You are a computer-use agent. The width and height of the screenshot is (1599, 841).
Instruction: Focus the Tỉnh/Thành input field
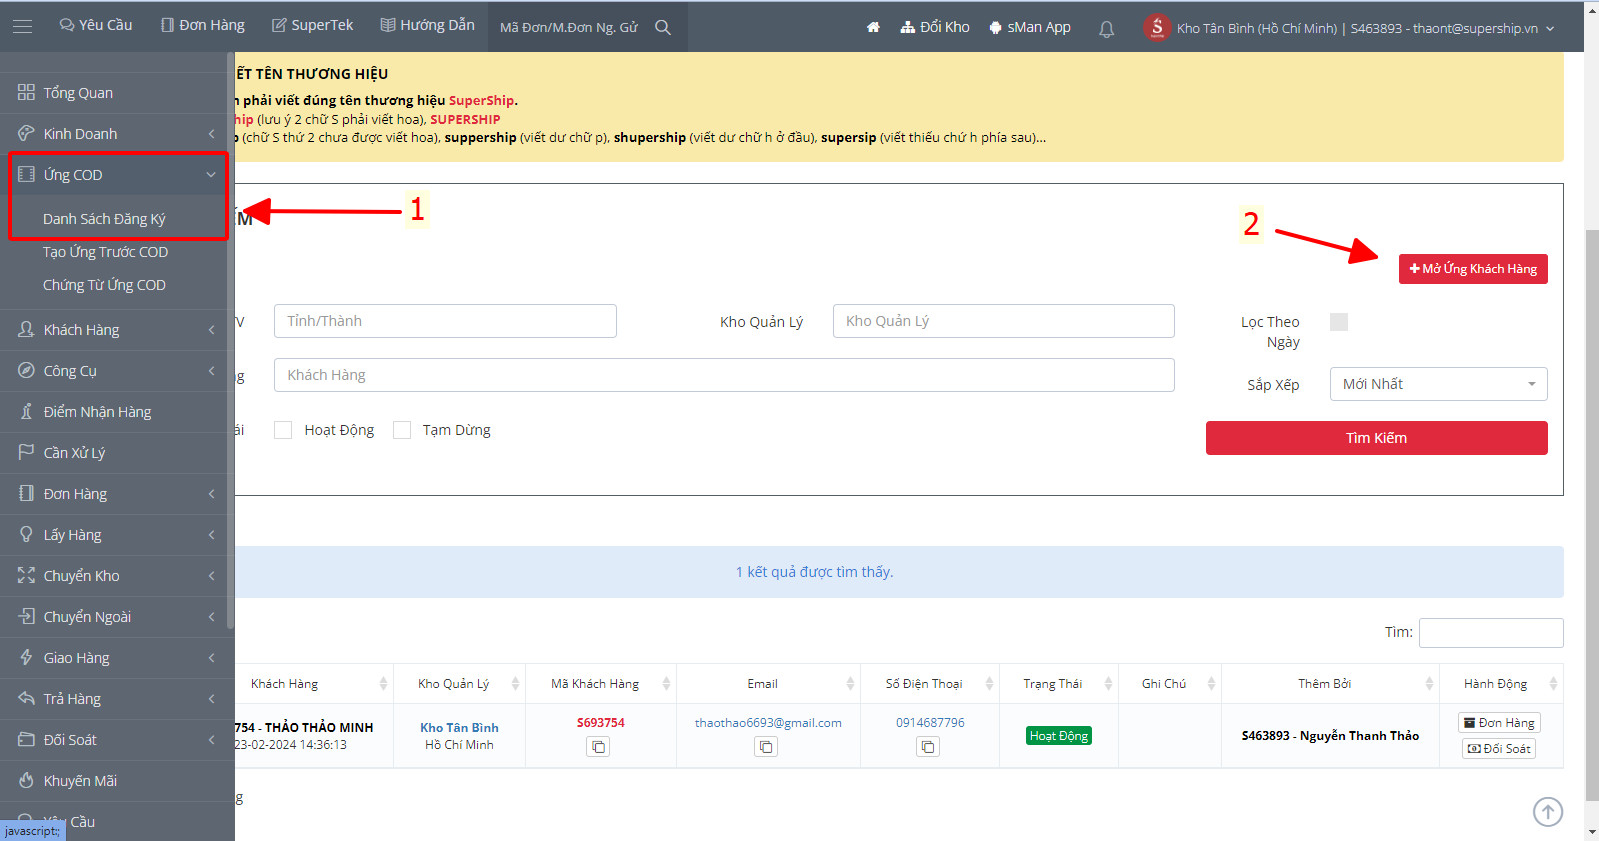click(445, 321)
